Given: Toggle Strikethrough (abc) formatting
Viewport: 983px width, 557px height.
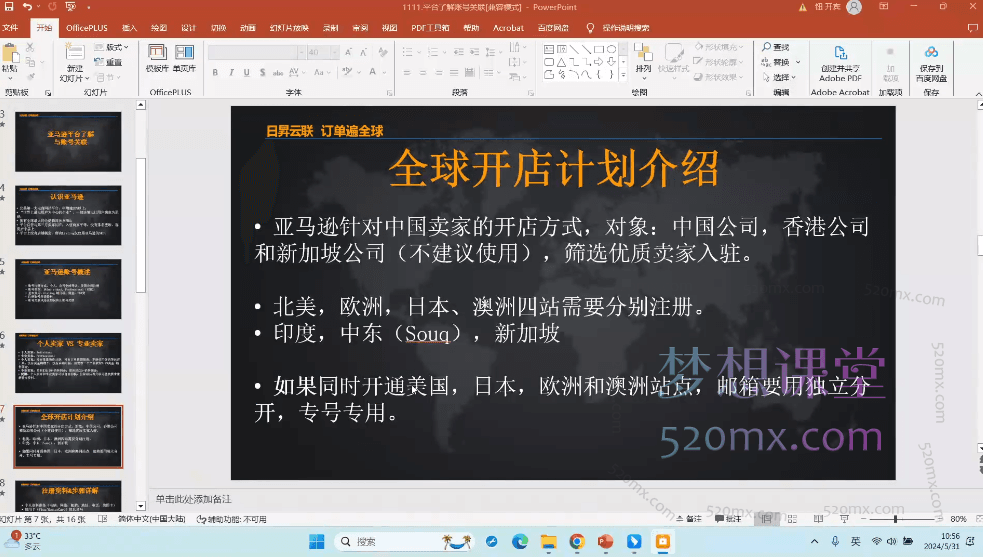Looking at the screenshot, I should 278,73.
